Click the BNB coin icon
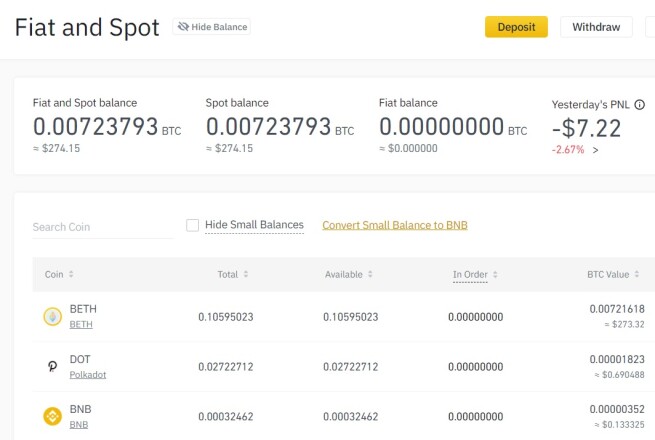The height and width of the screenshot is (440, 655). 53,416
